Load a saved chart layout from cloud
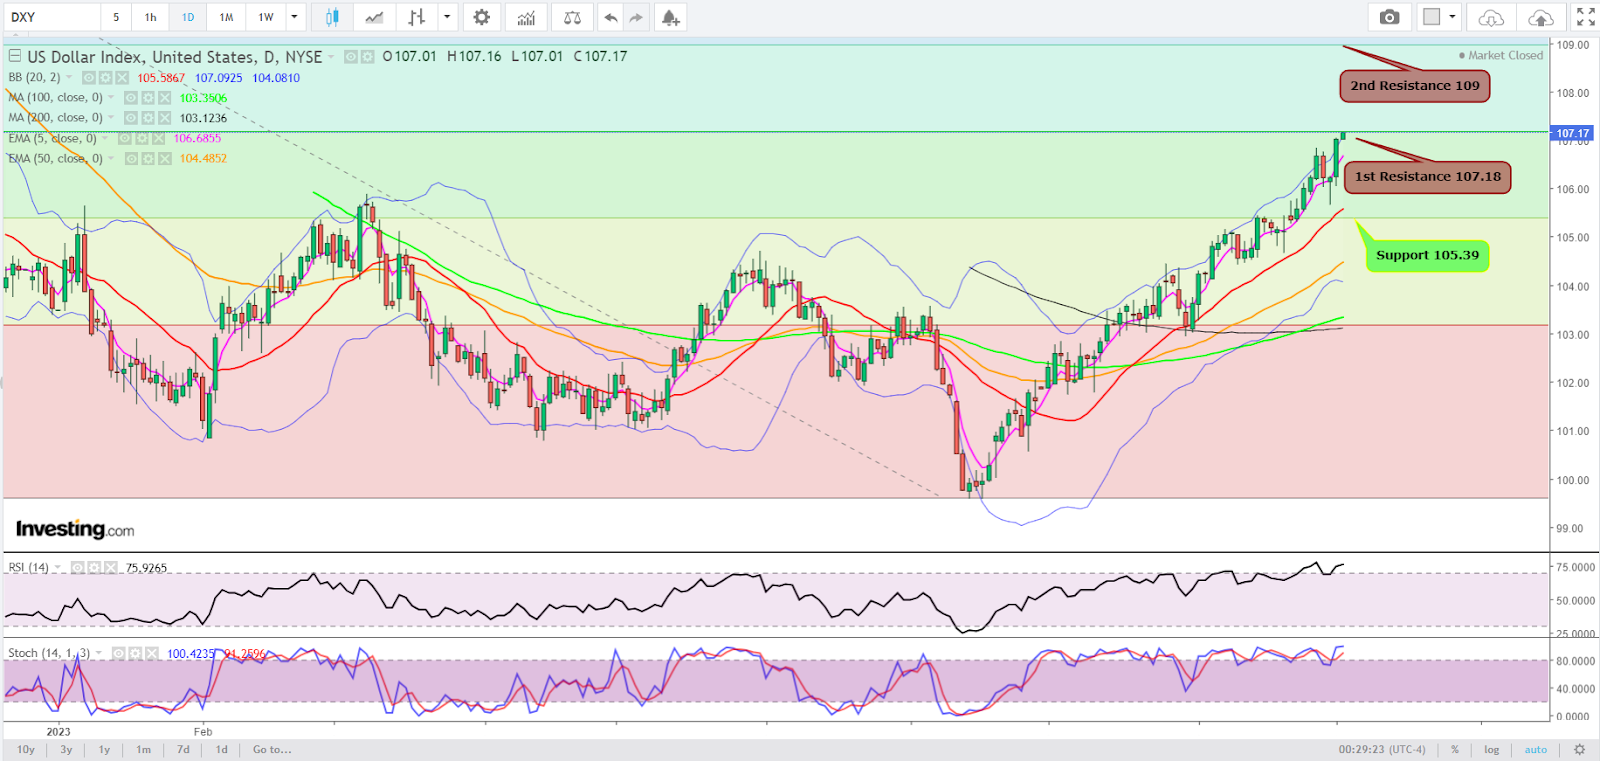This screenshot has height=761, width=1600. (x=1491, y=17)
